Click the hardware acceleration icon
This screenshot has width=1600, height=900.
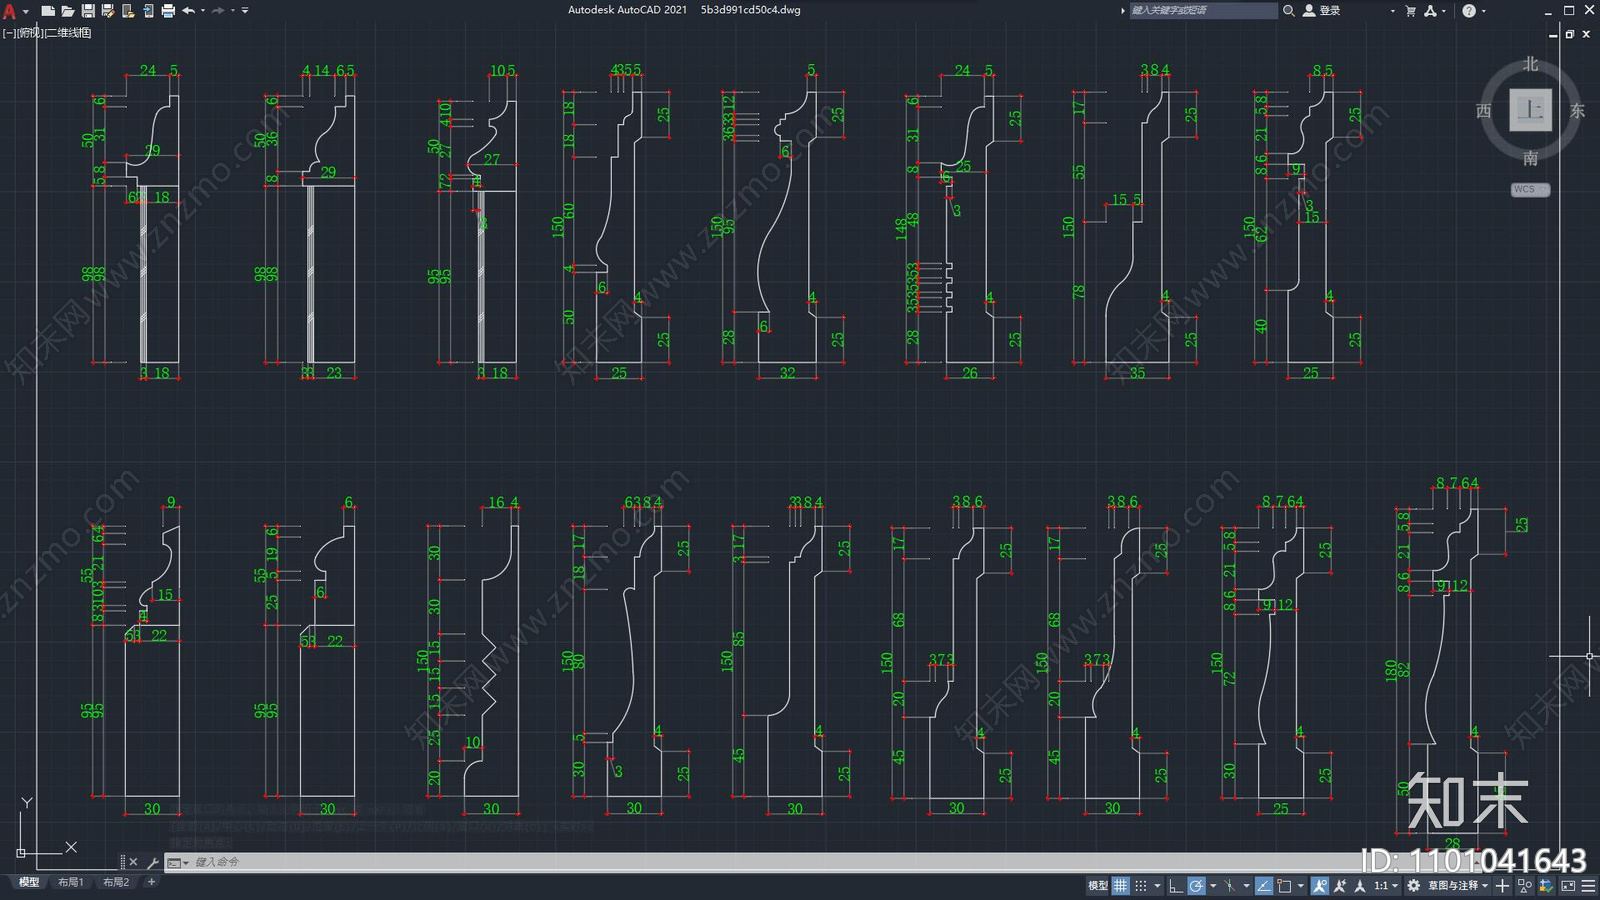click(x=1546, y=886)
